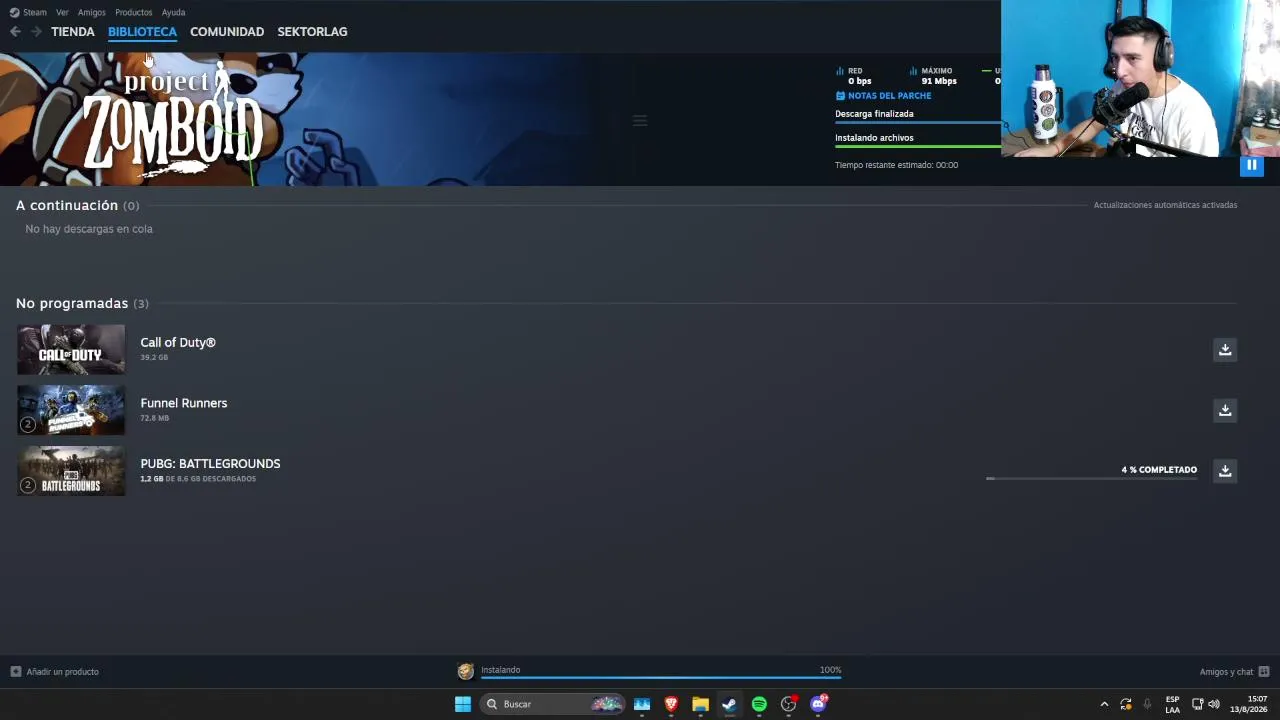Open the volume control in the tray

point(1214,704)
